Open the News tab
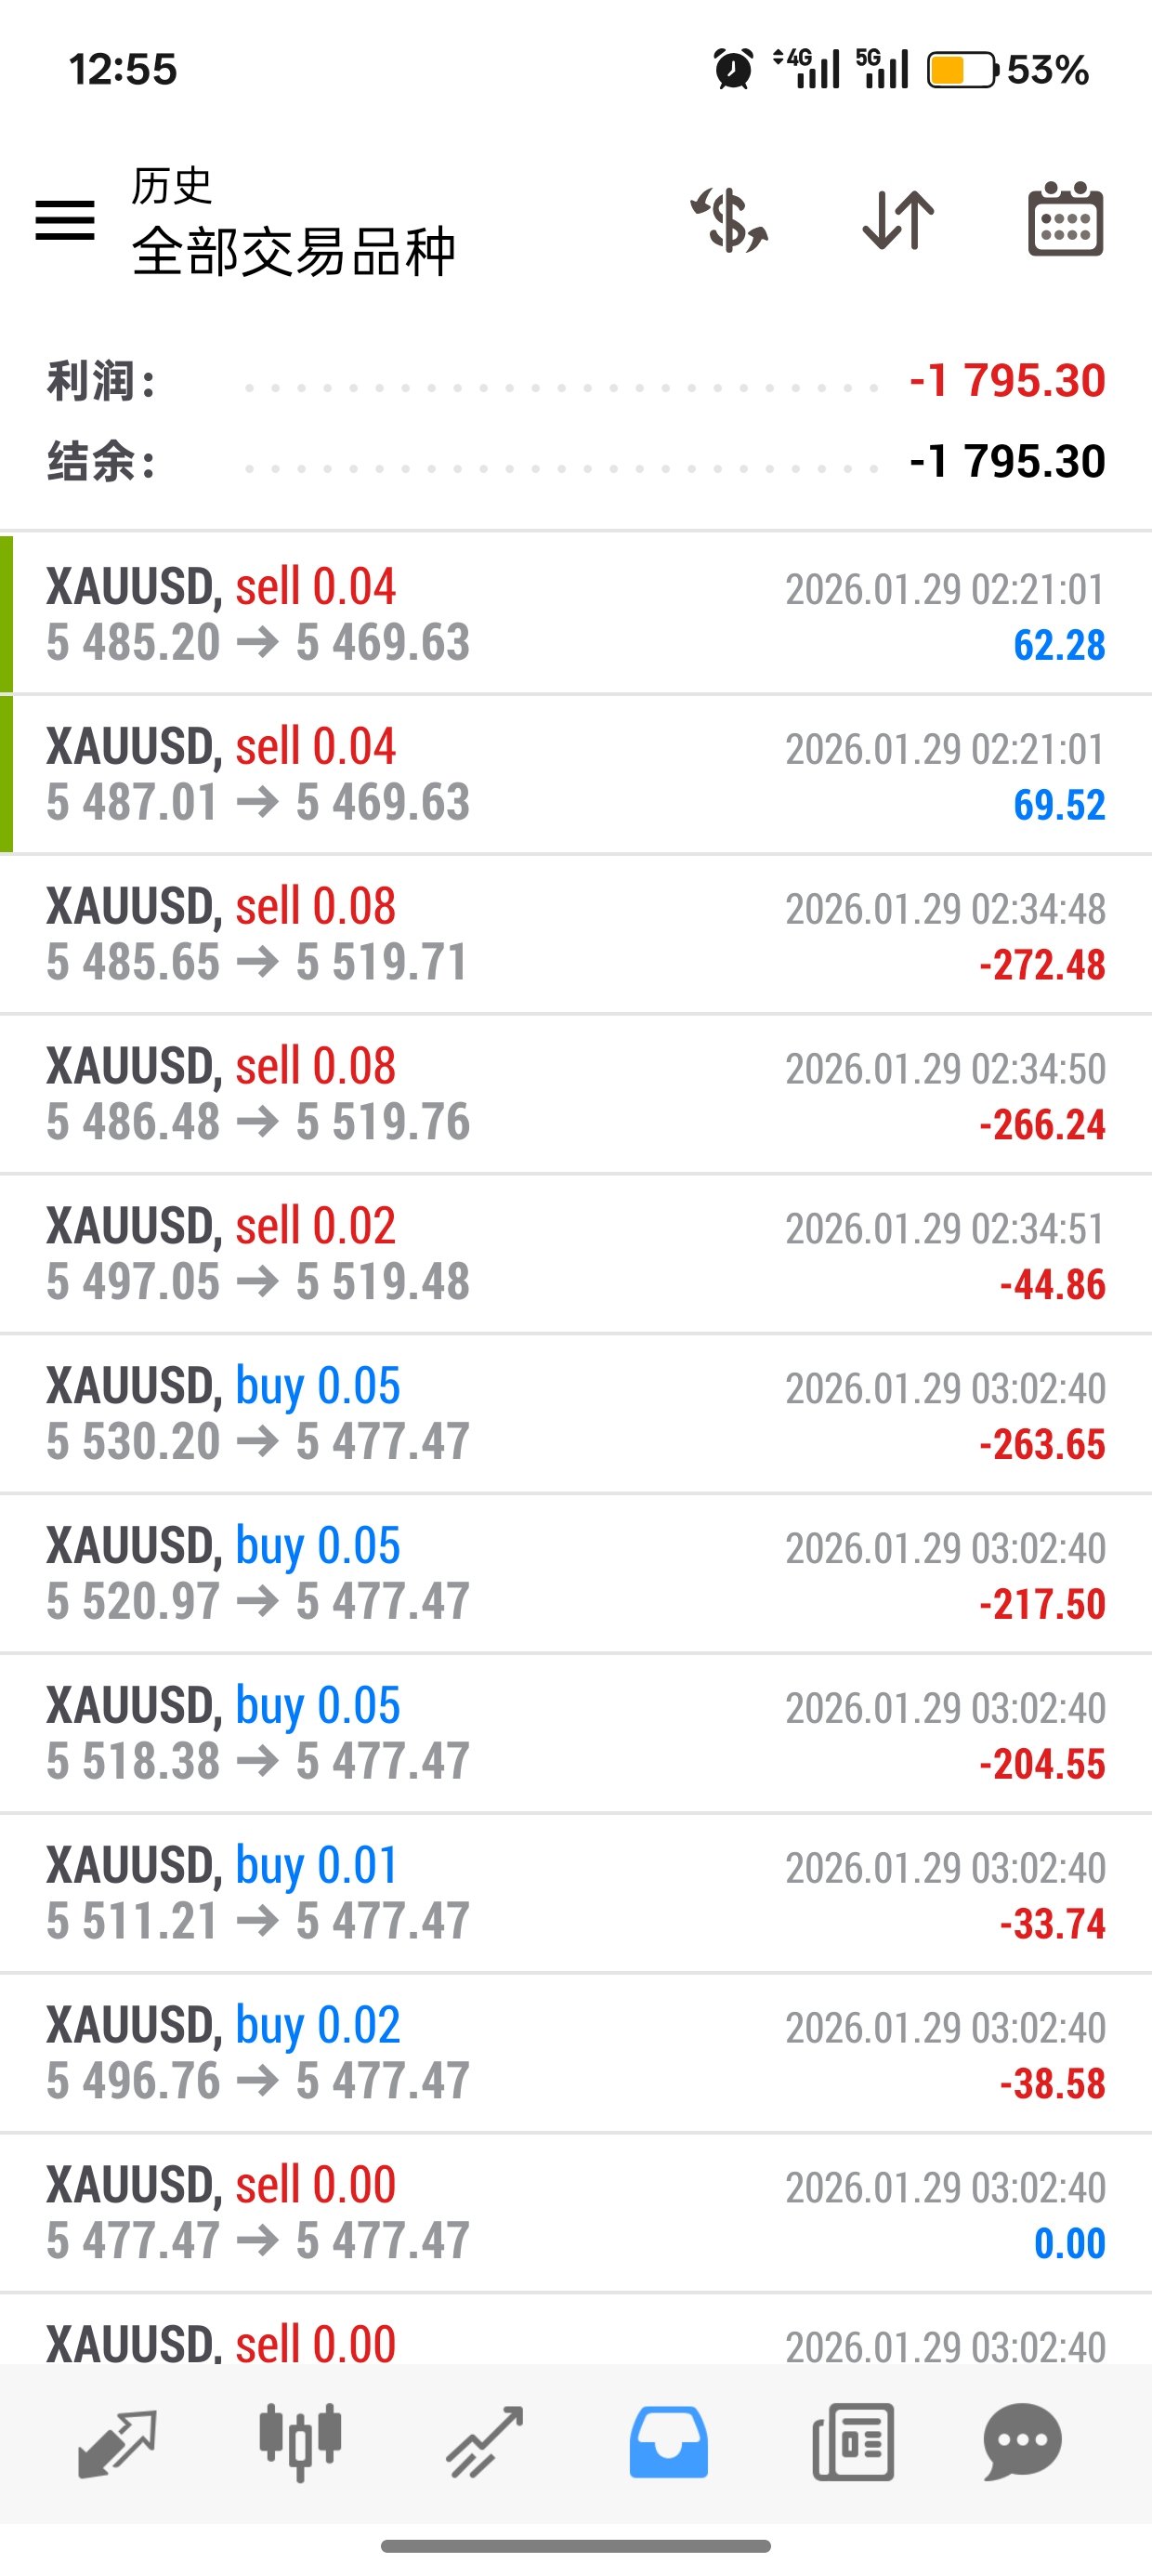The image size is (1152, 2576). click(852, 2443)
